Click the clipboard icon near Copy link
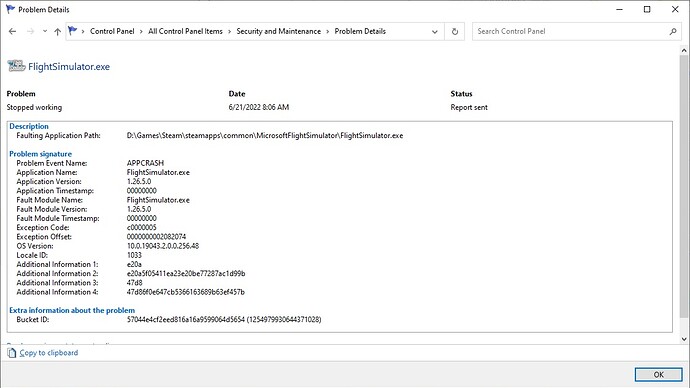The width and height of the screenshot is (690, 388). [x=12, y=353]
